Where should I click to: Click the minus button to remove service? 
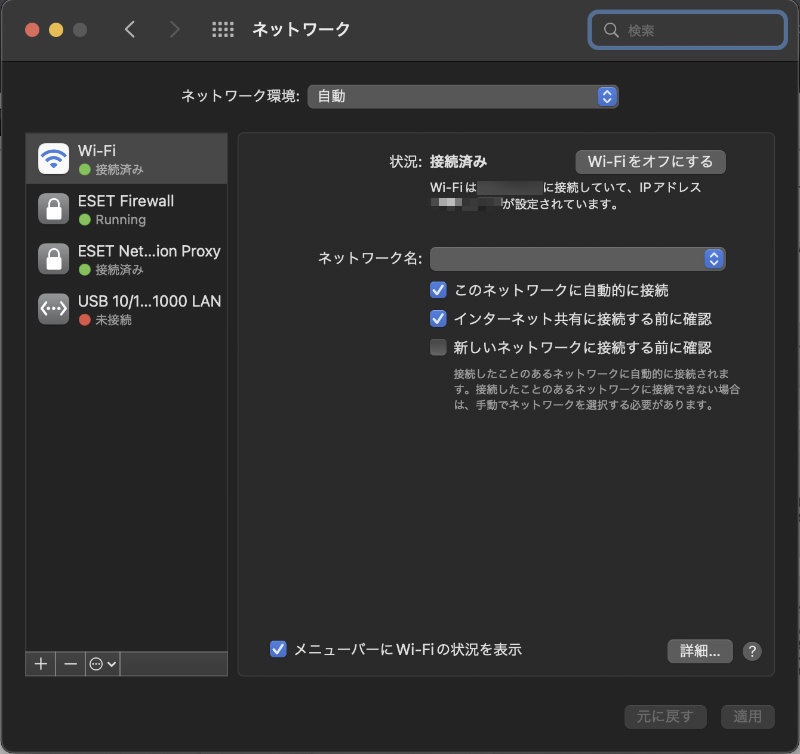point(70,664)
